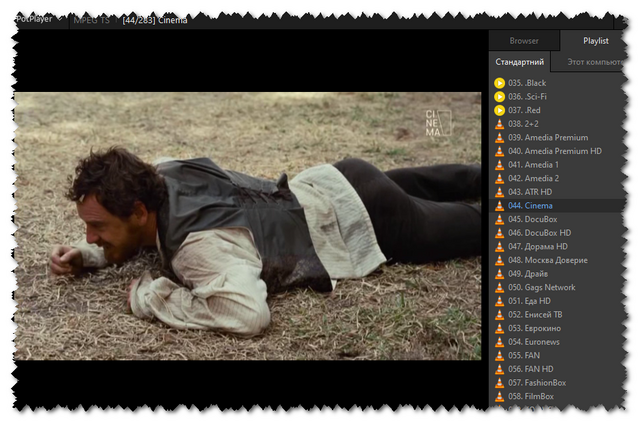640x423 pixels.
Task: Click the cone icon beside 057. FashionBox
Action: coord(500,383)
